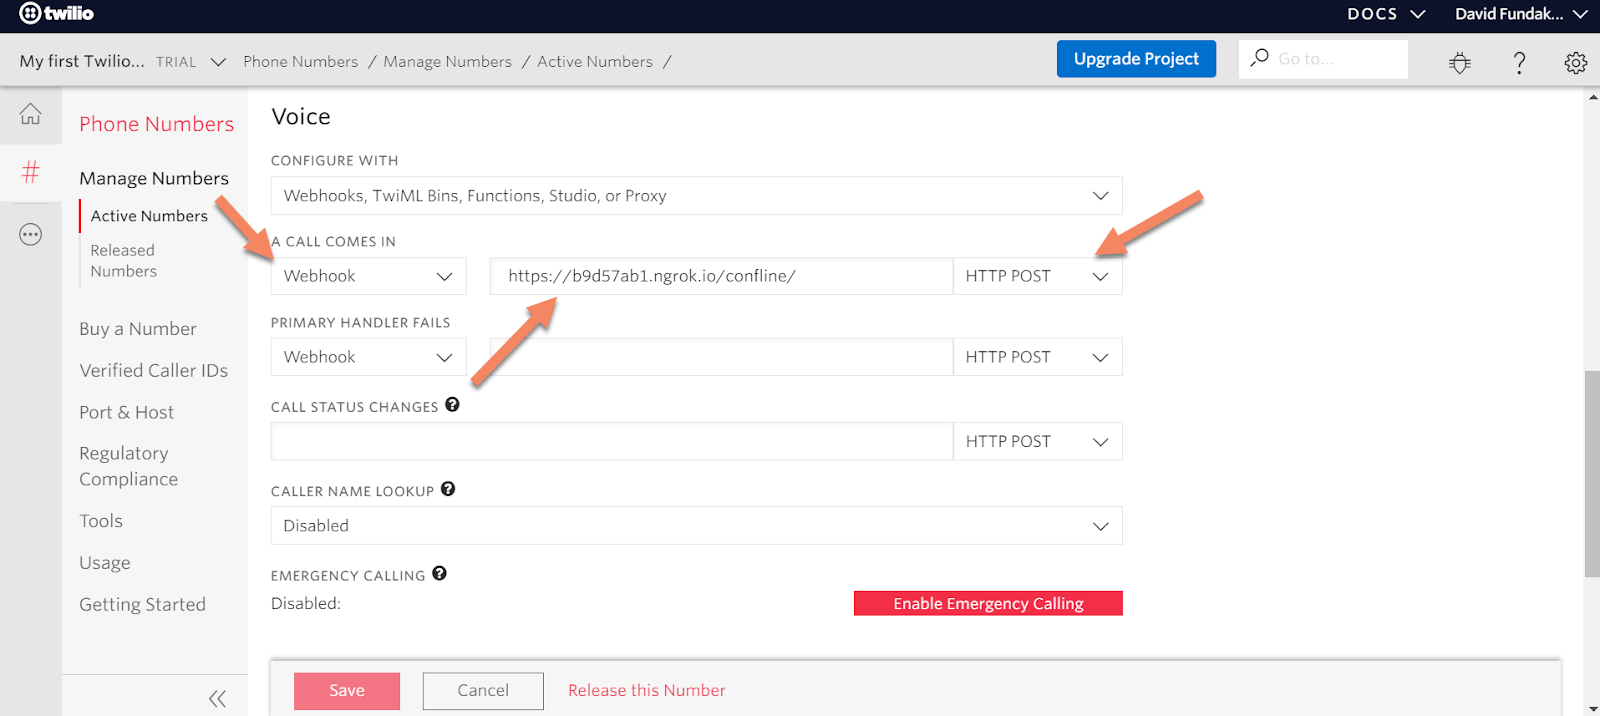
Task: Click the primary handler fails URL field
Action: coord(721,357)
